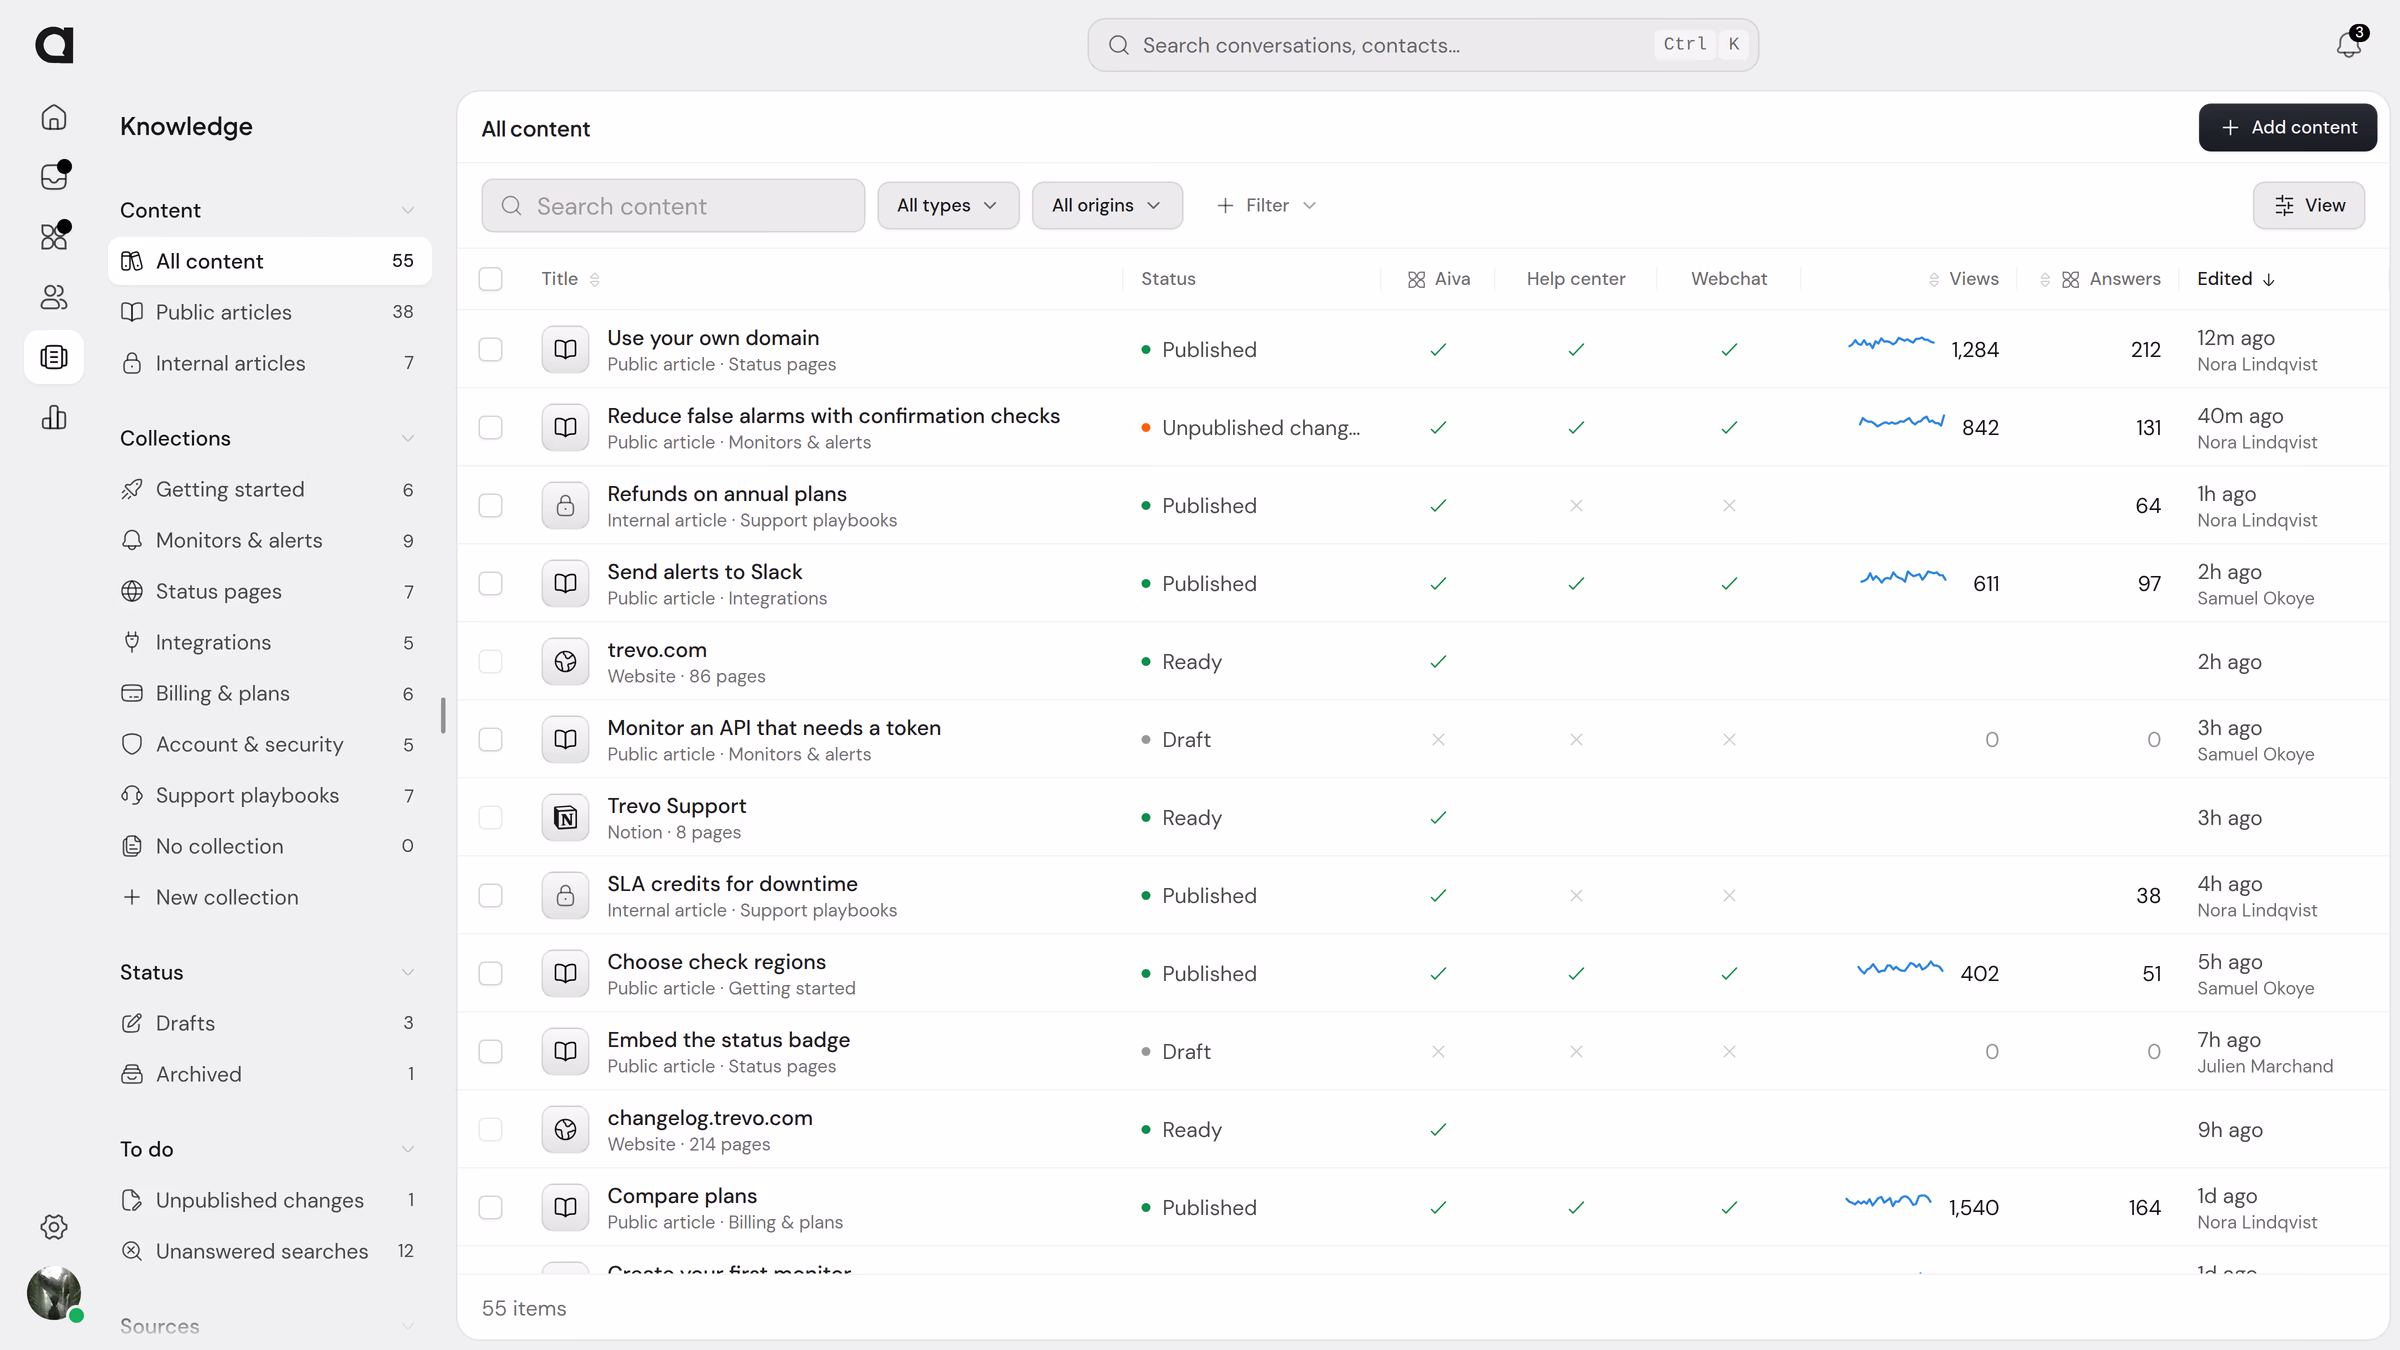
Task: Open the Compare plans article title
Action: coord(682,1196)
